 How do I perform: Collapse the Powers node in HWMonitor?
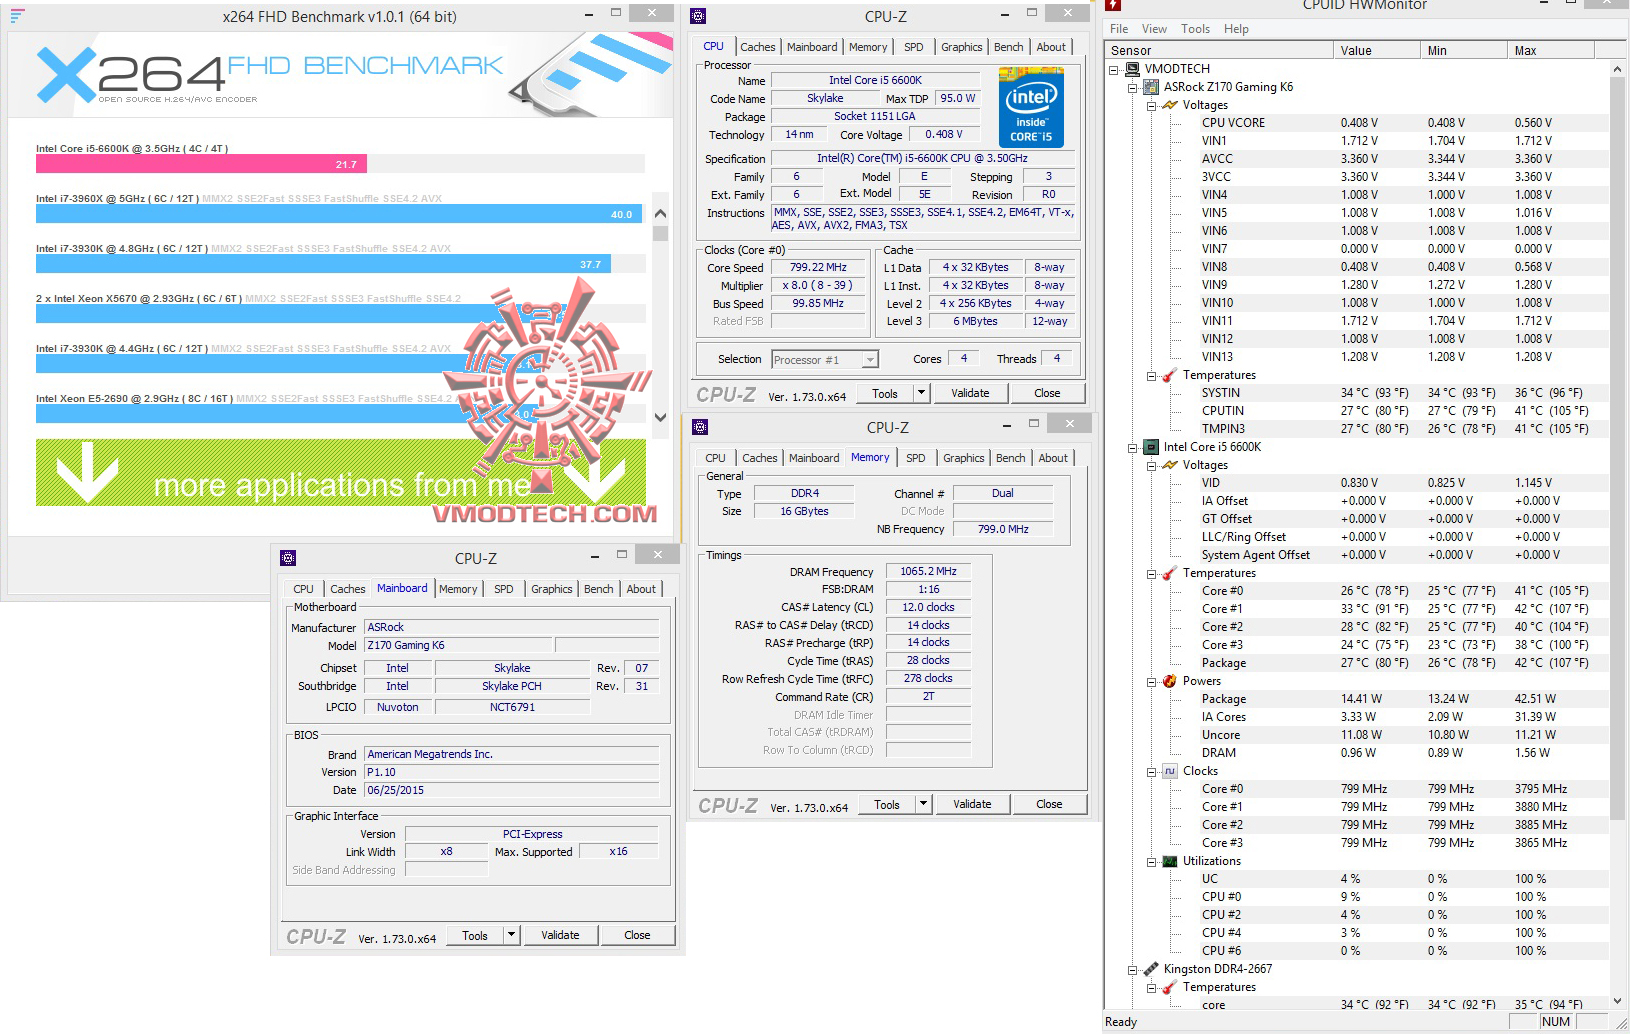[x=1151, y=681]
